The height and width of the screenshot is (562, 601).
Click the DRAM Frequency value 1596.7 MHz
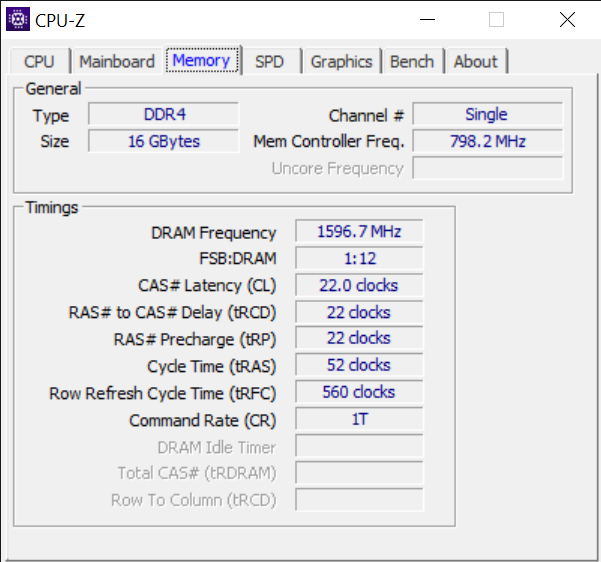[359, 232]
